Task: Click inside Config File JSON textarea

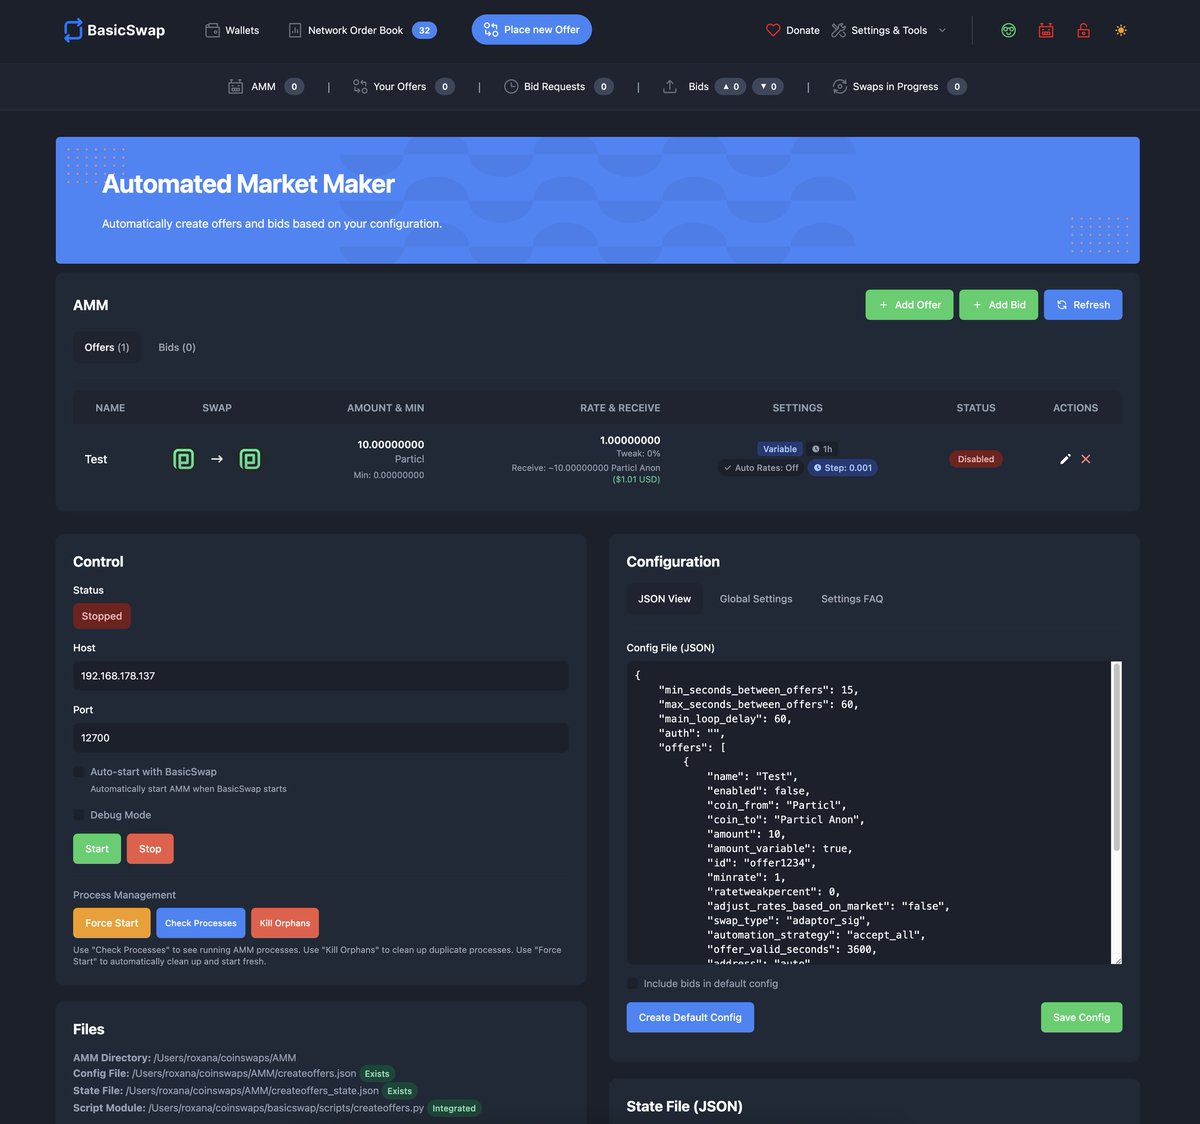Action: tap(869, 813)
